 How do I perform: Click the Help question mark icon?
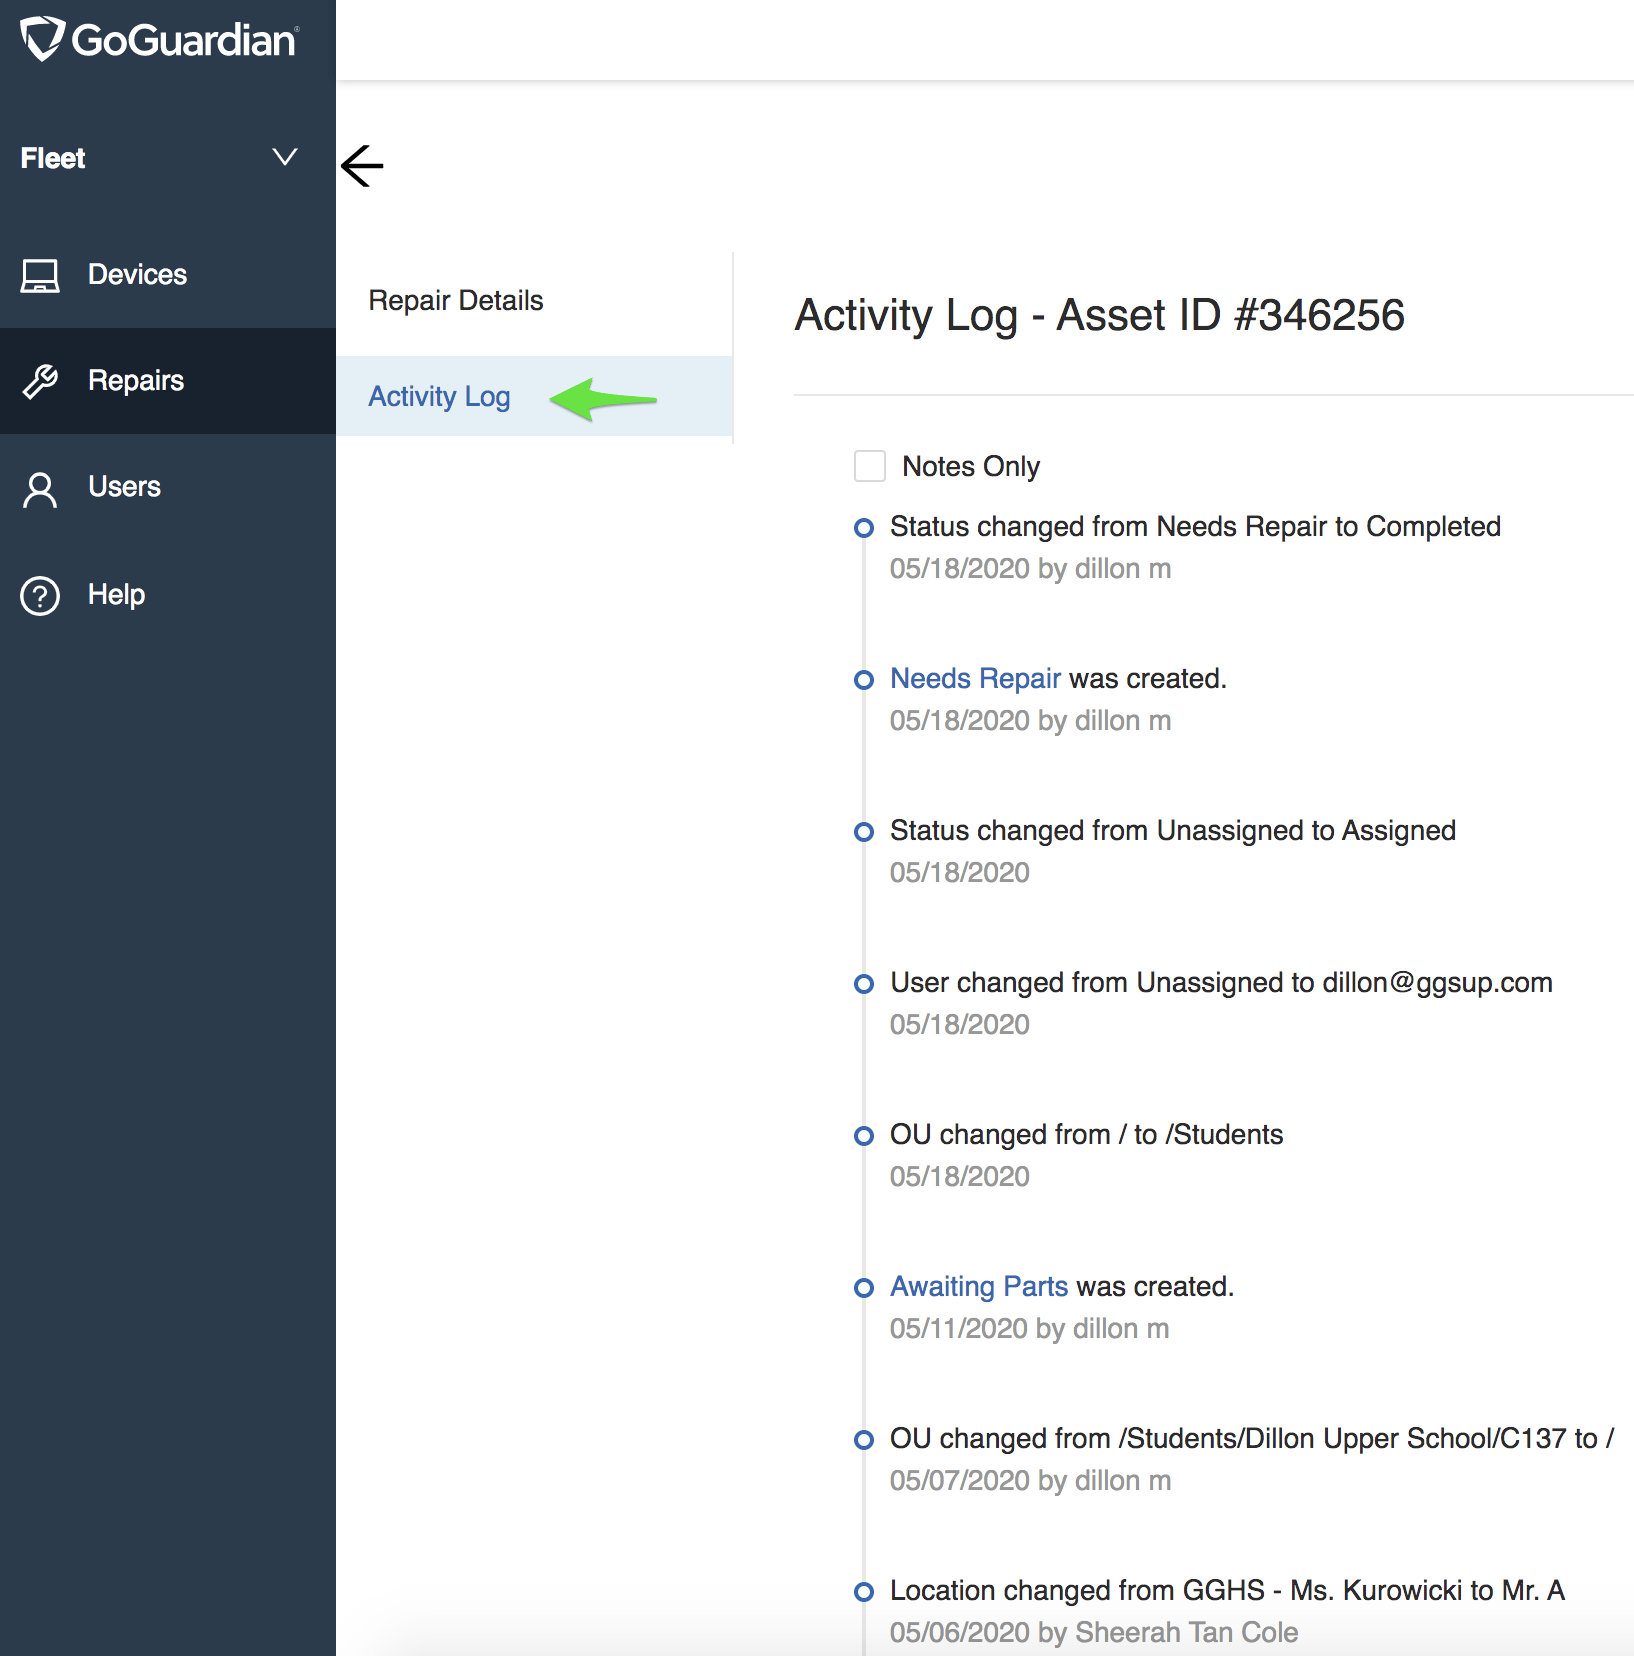click(x=40, y=595)
